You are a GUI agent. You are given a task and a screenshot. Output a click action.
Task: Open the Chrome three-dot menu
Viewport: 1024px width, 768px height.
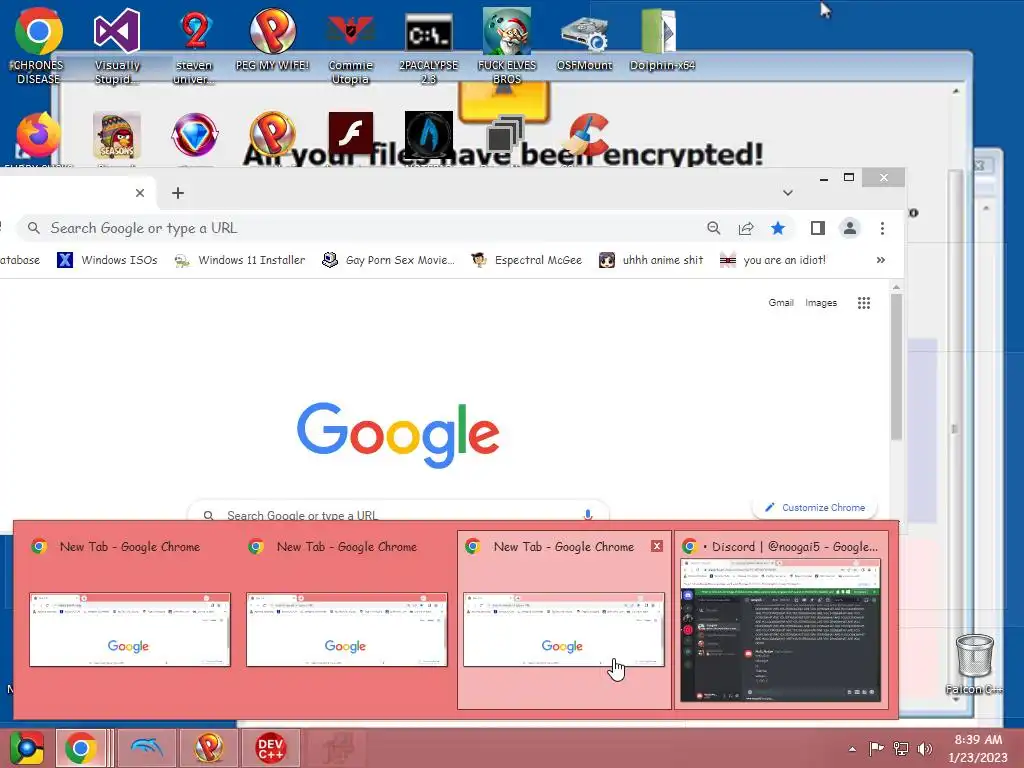(882, 228)
